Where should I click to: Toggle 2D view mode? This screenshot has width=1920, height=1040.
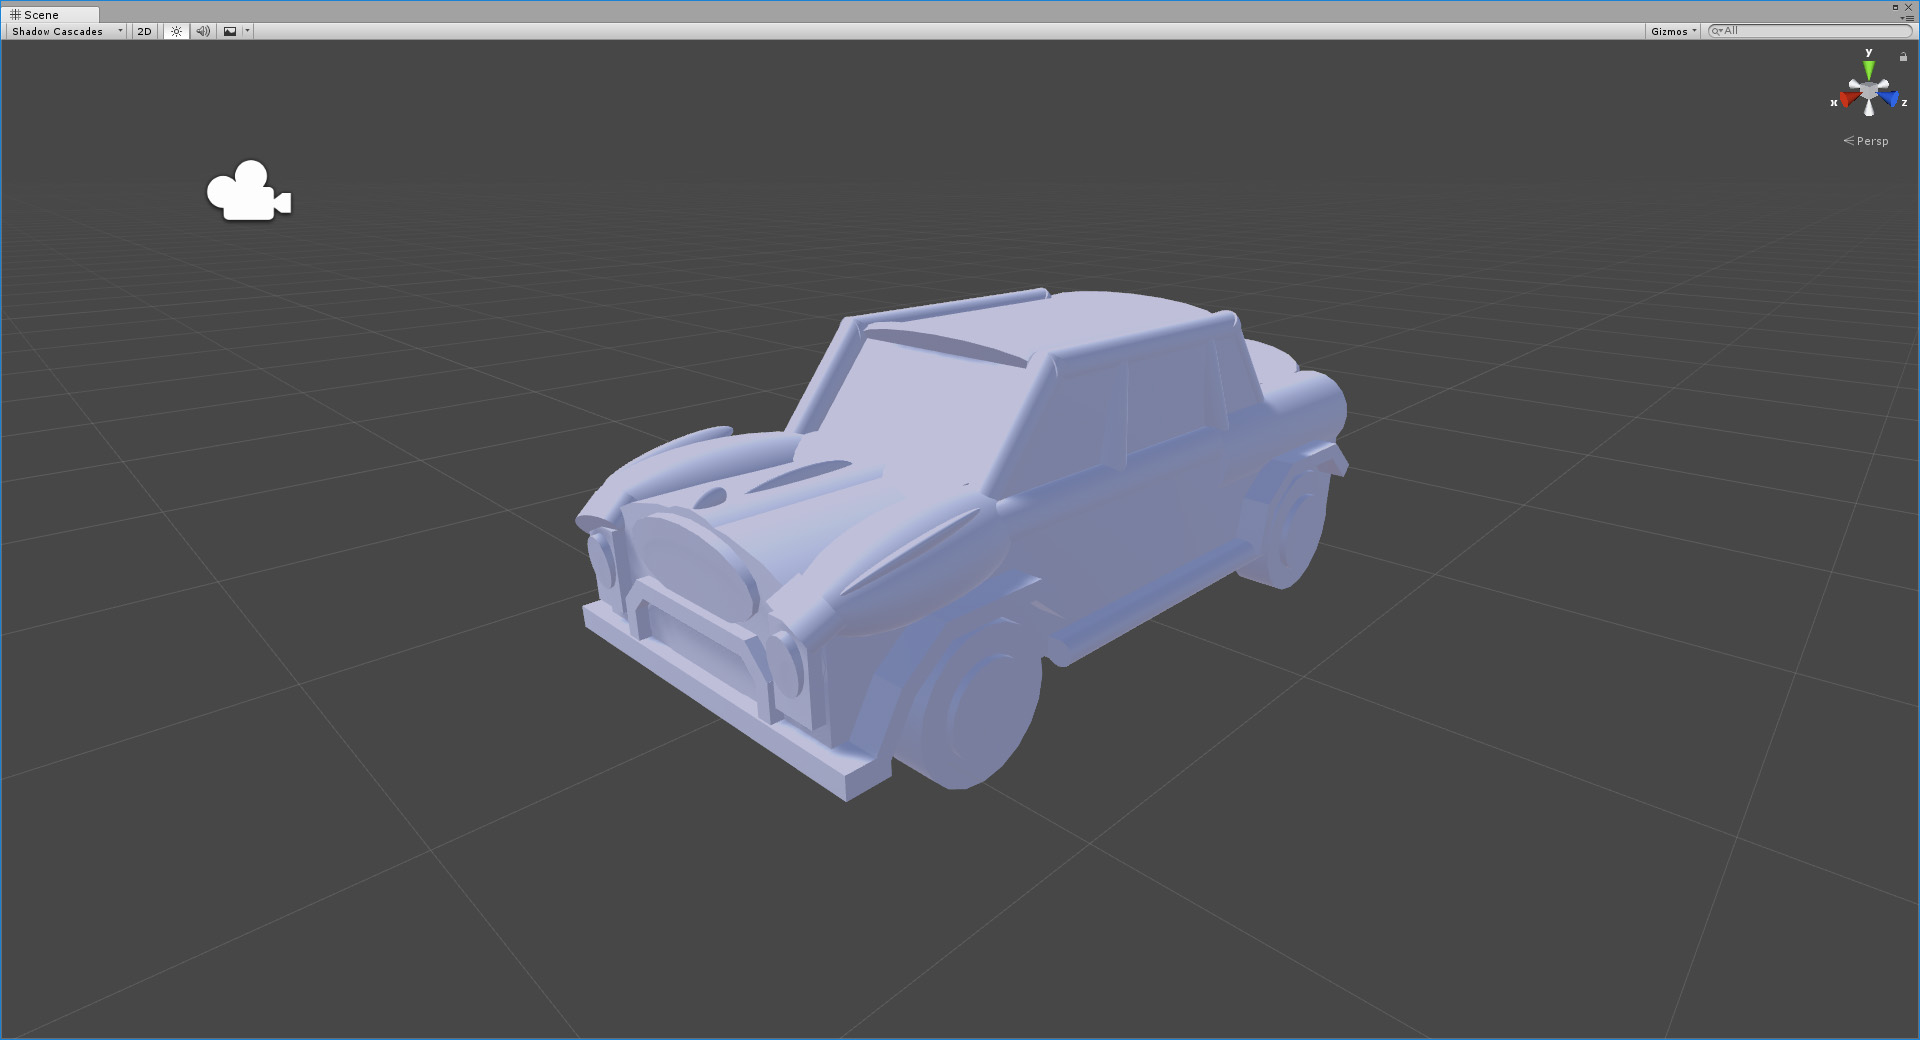144,31
